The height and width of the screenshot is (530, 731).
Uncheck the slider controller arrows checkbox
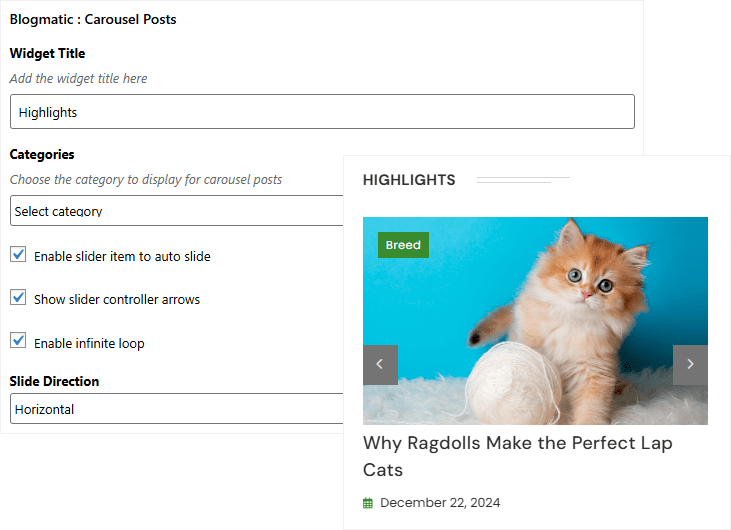pos(18,298)
